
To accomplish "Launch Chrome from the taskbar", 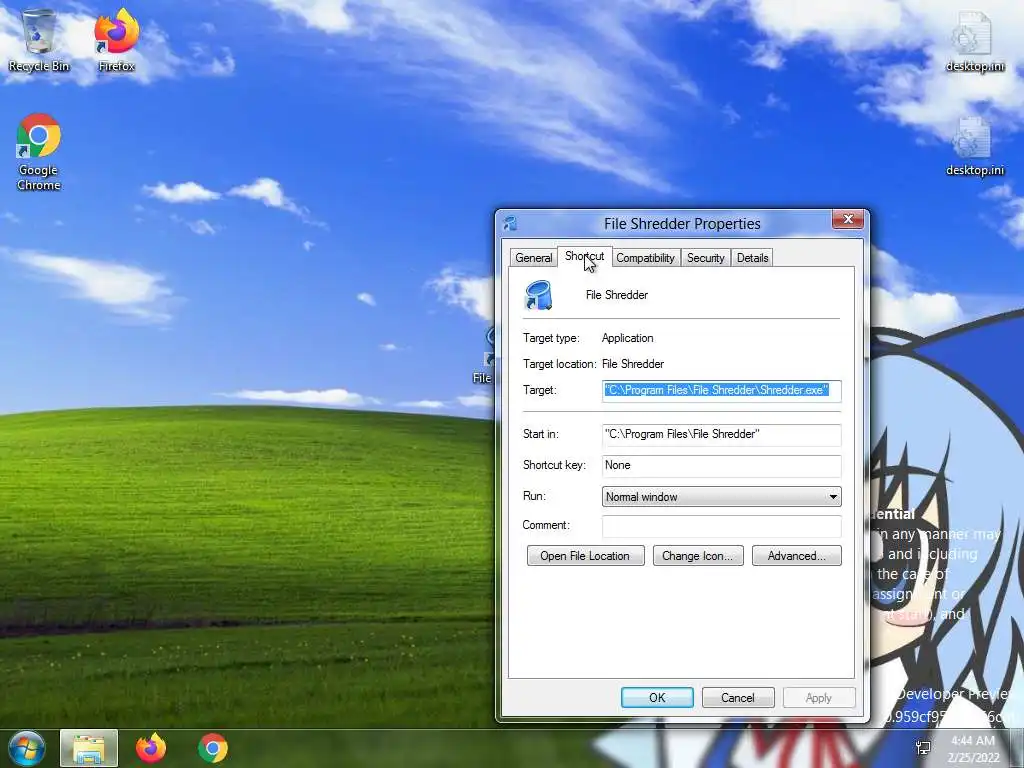I will [x=212, y=748].
